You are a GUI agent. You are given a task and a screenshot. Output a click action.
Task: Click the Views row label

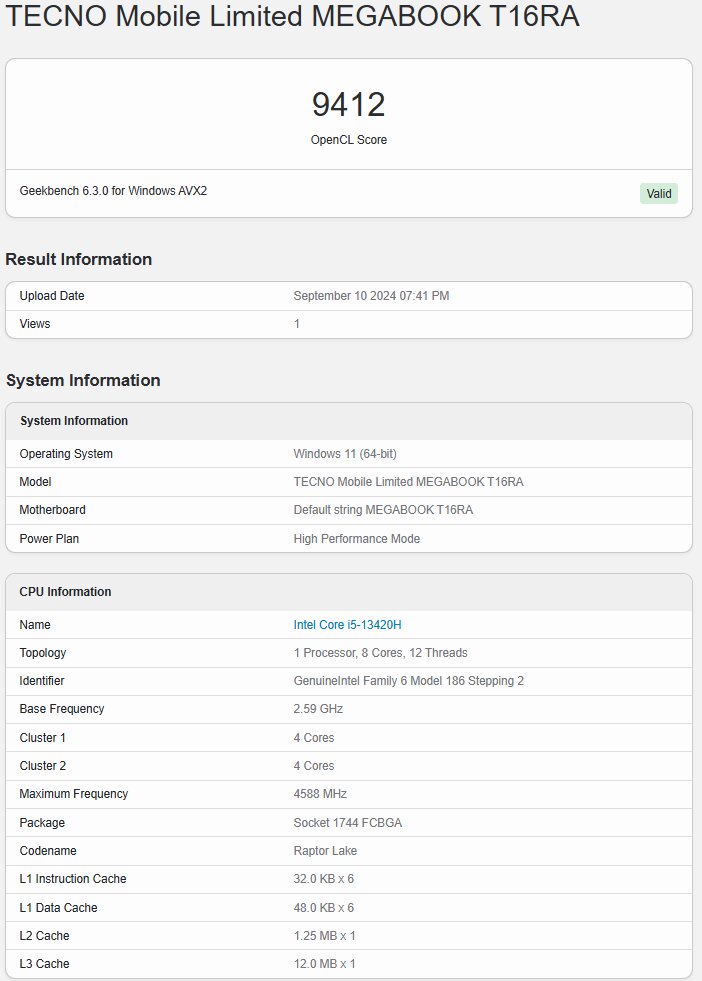tap(35, 323)
